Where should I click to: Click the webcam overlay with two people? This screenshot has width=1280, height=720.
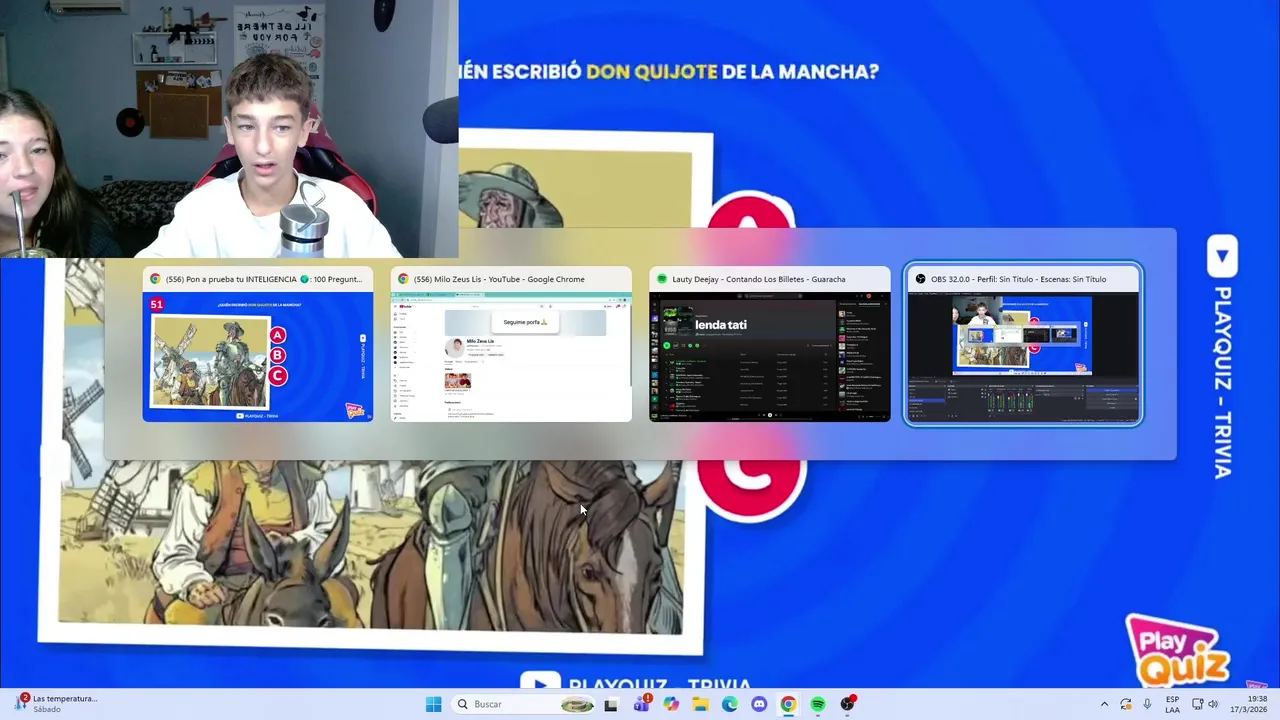pos(229,129)
